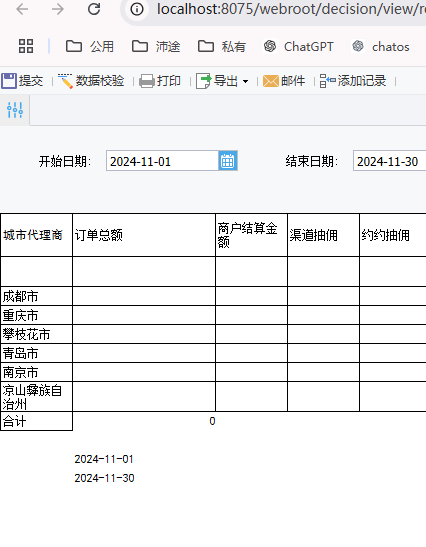
Task: Click the browser address bar URL
Action: click(291, 9)
